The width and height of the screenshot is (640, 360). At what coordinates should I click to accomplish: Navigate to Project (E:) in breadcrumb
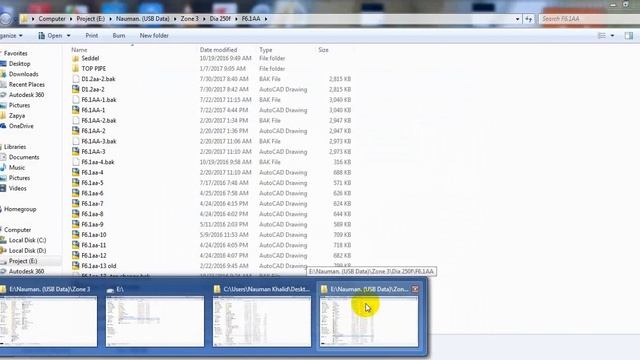[91, 19]
